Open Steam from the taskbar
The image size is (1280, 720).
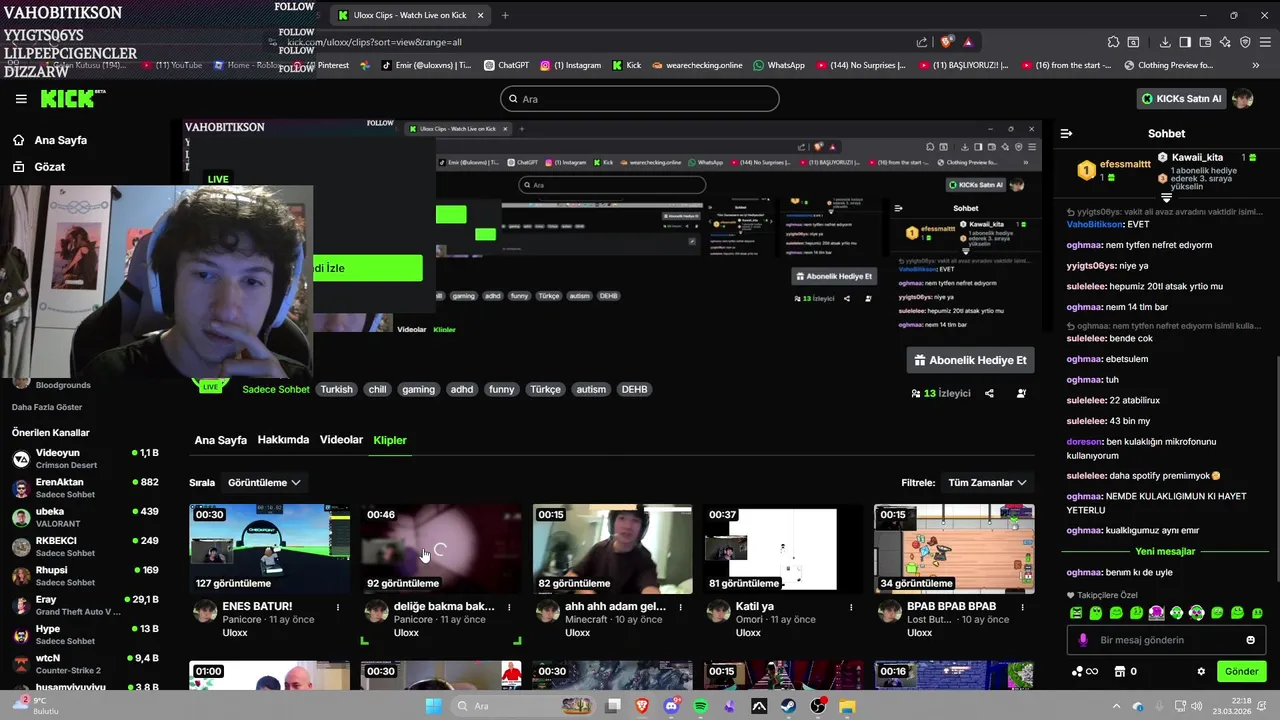[789, 706]
